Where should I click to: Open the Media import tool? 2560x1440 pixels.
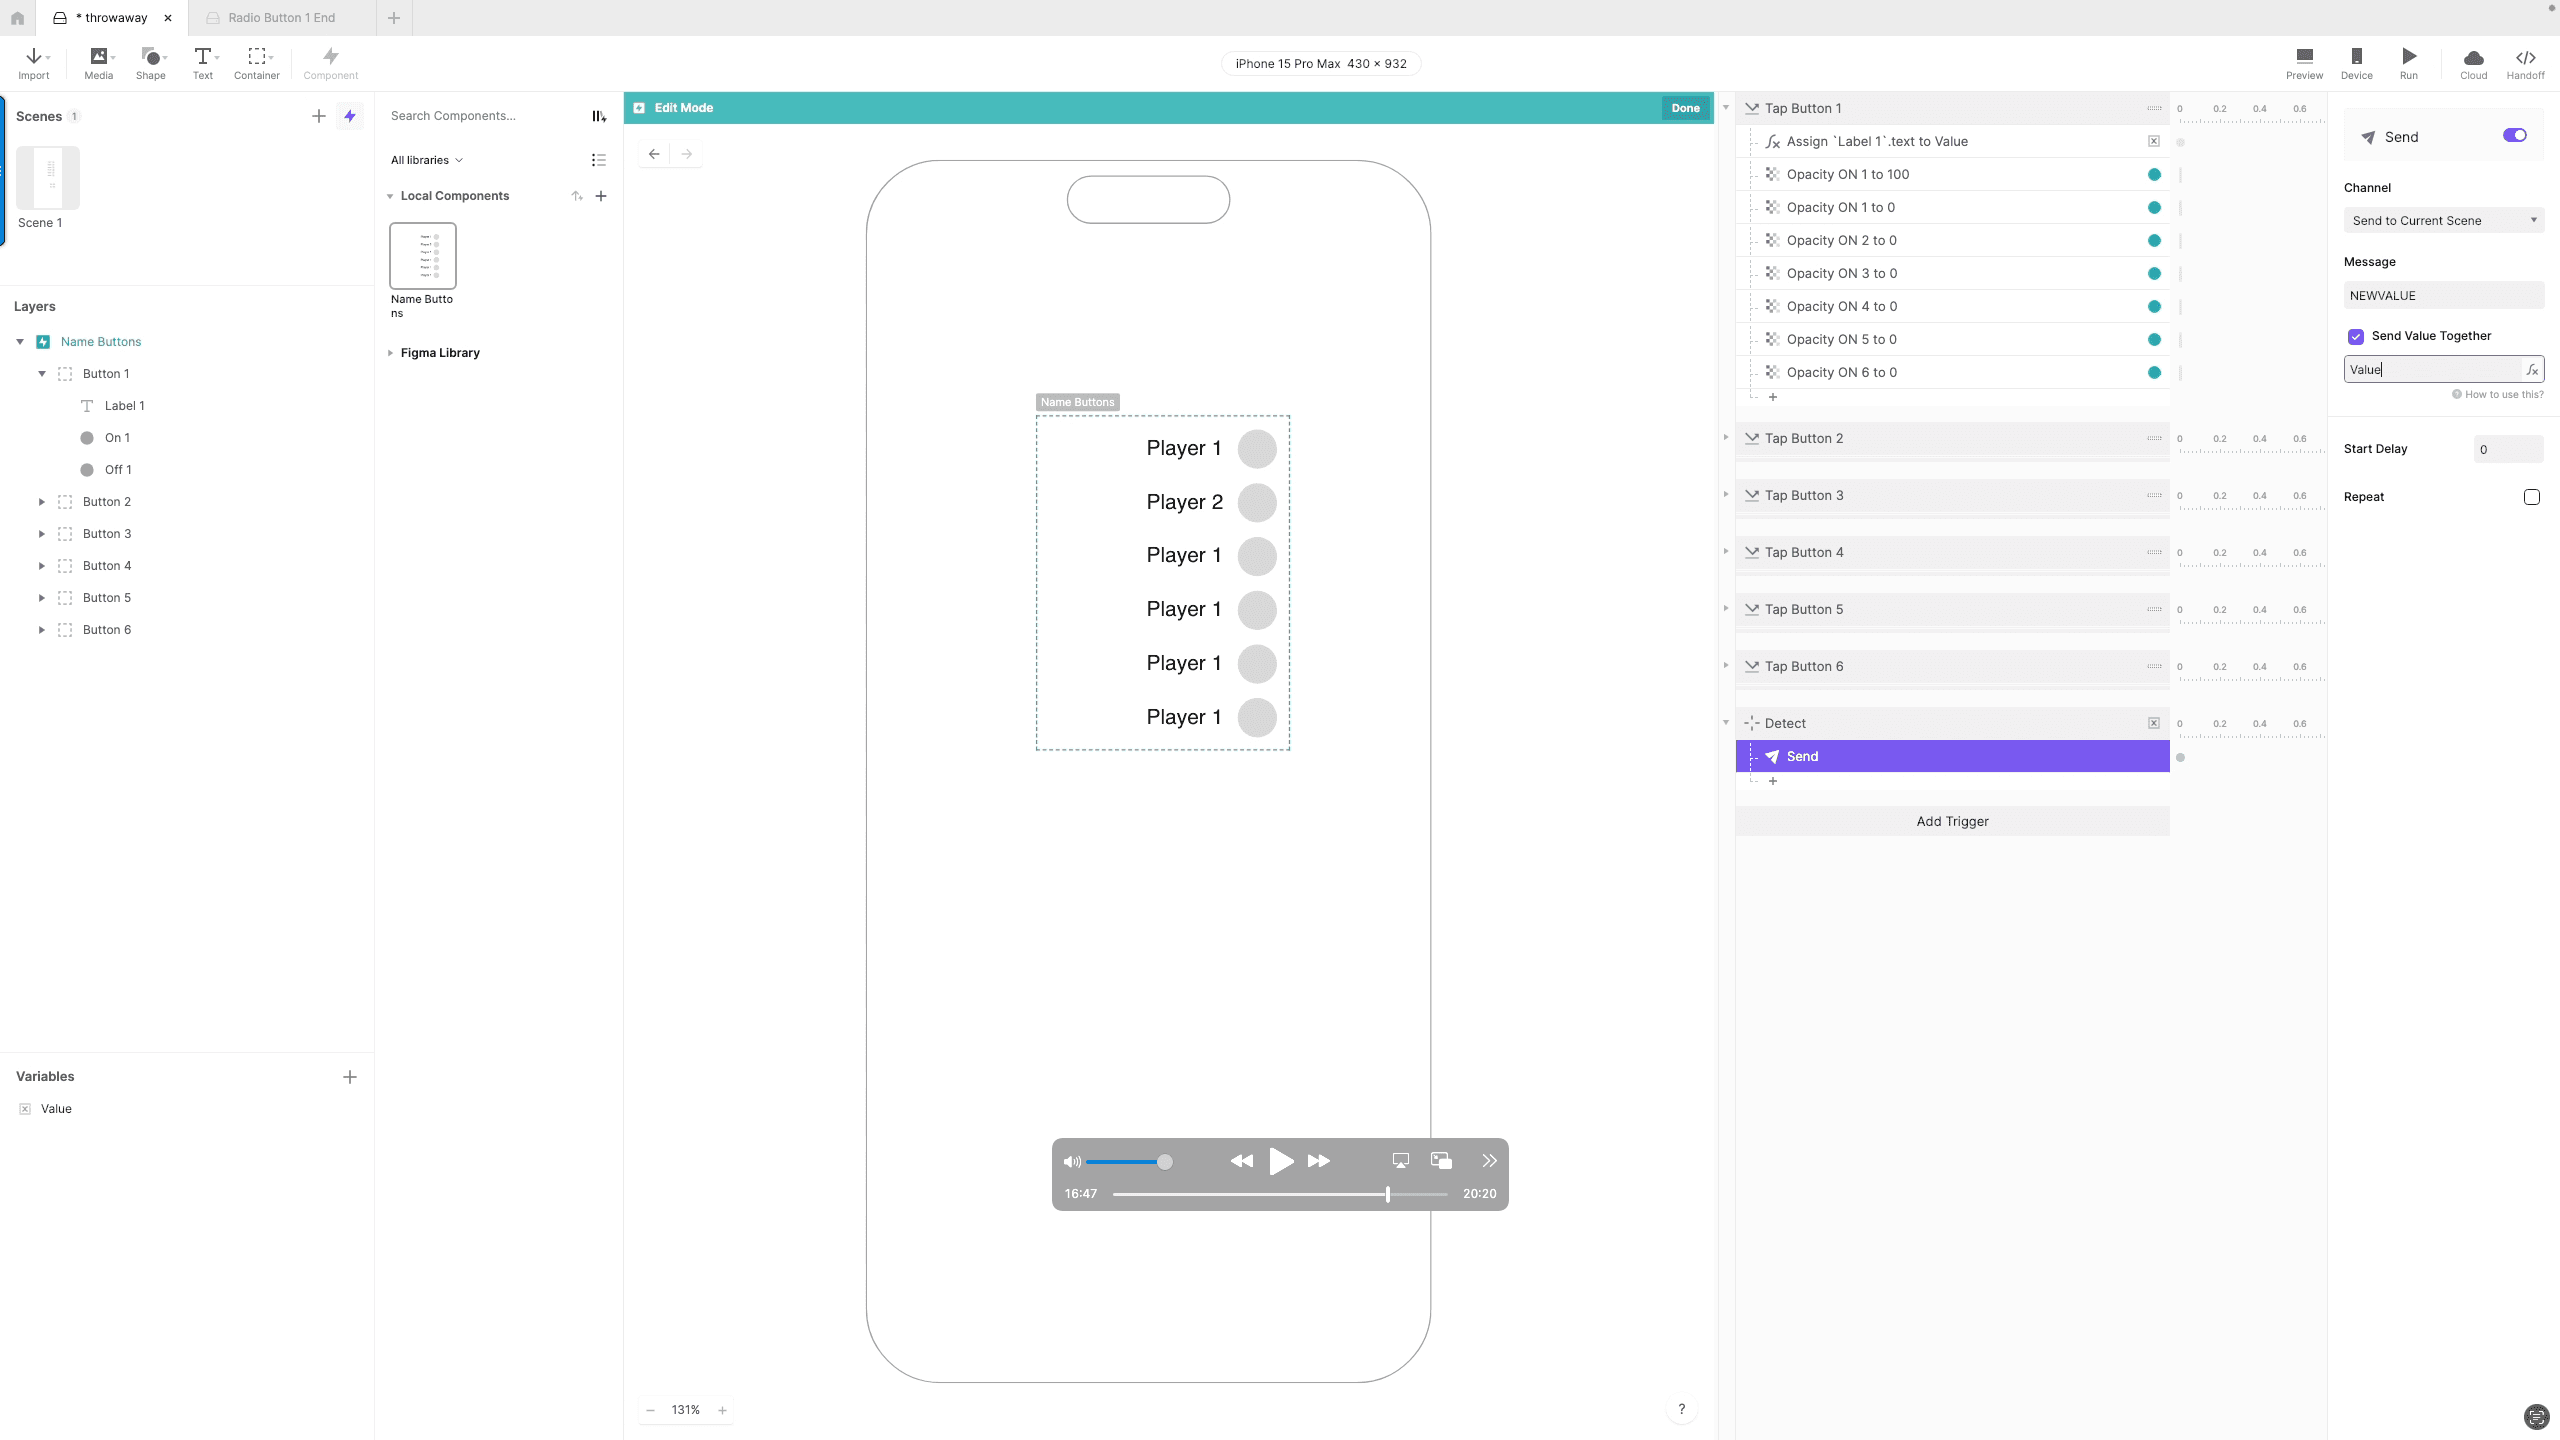[x=96, y=62]
